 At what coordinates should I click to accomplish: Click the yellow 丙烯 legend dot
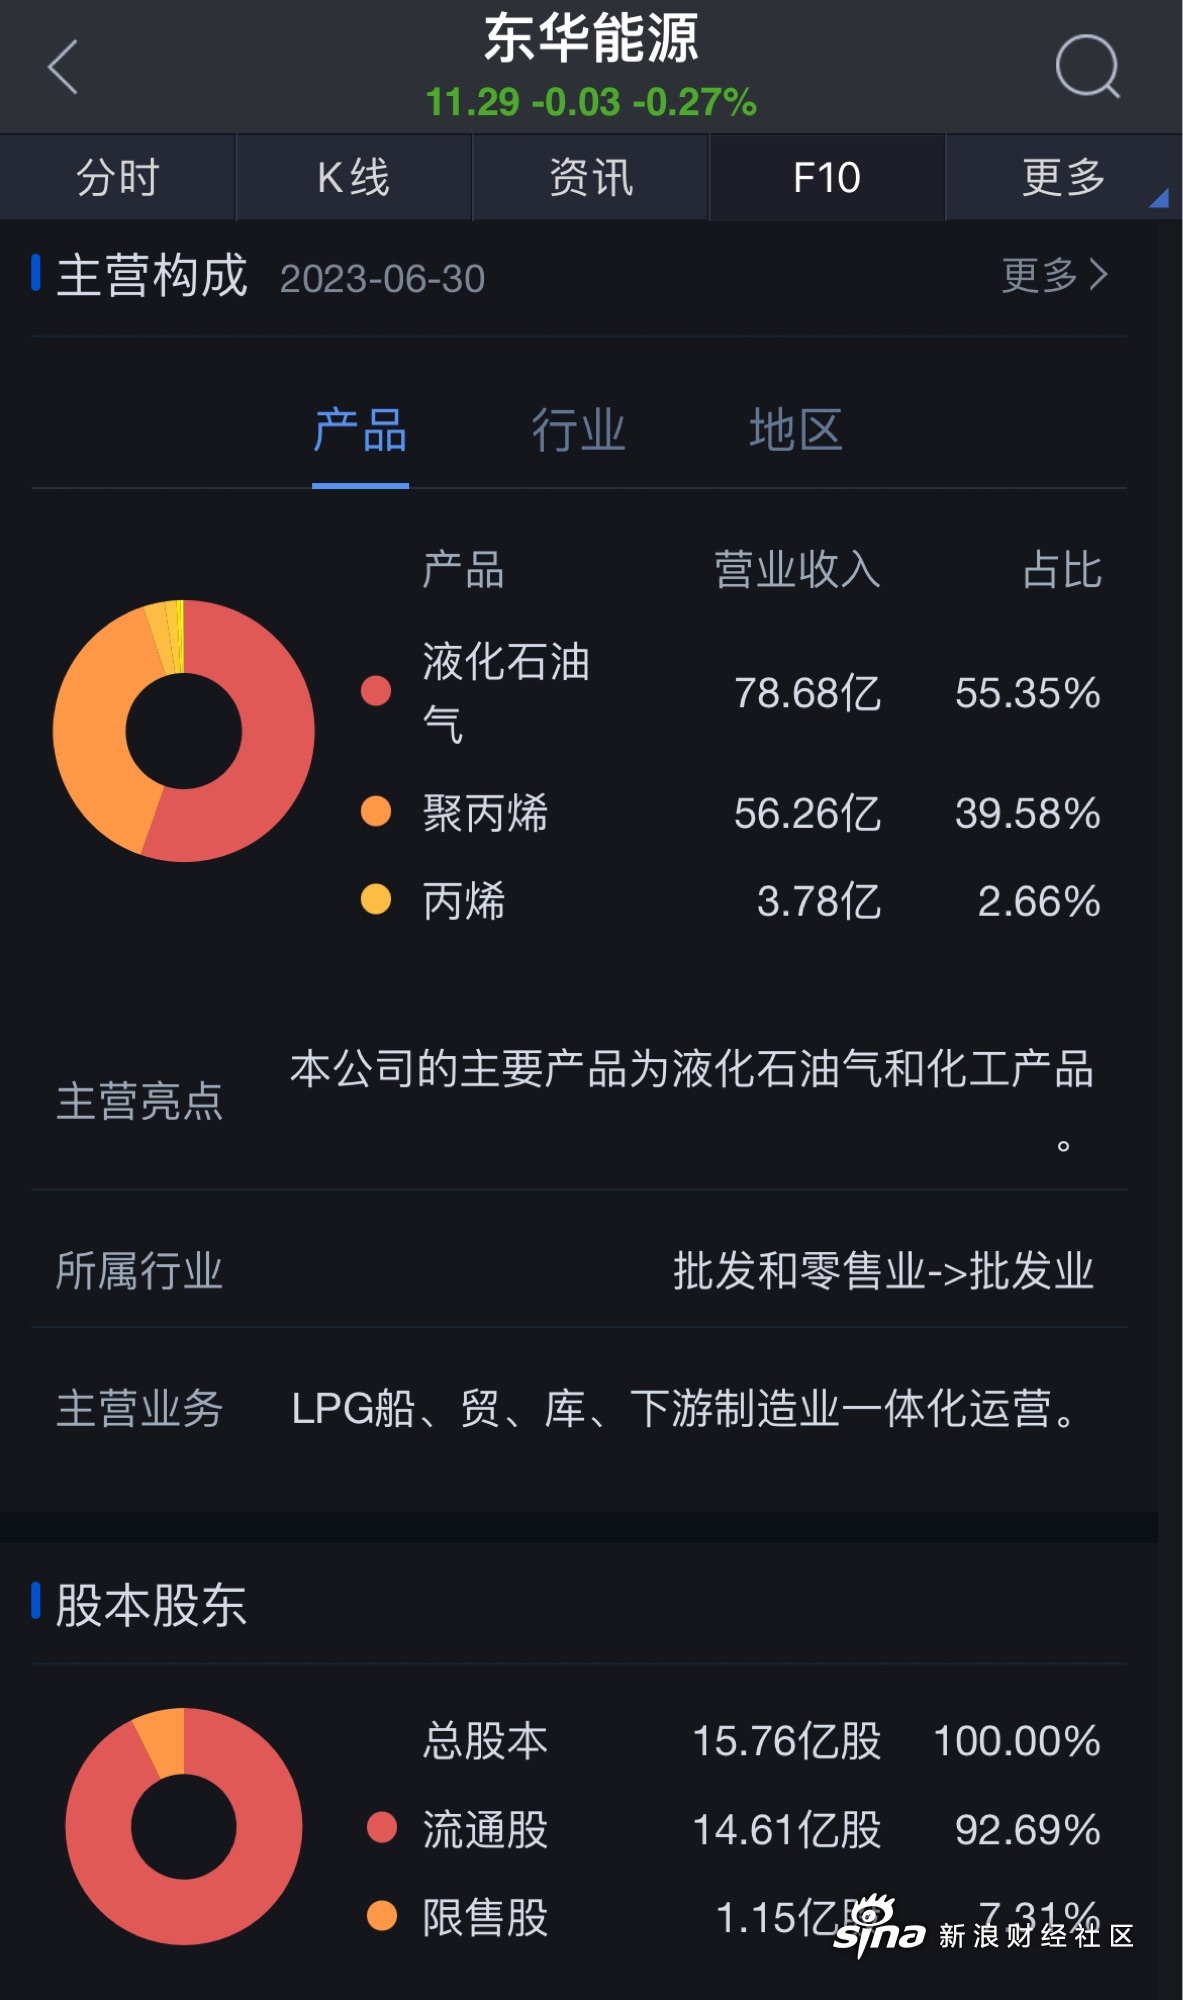tap(376, 899)
